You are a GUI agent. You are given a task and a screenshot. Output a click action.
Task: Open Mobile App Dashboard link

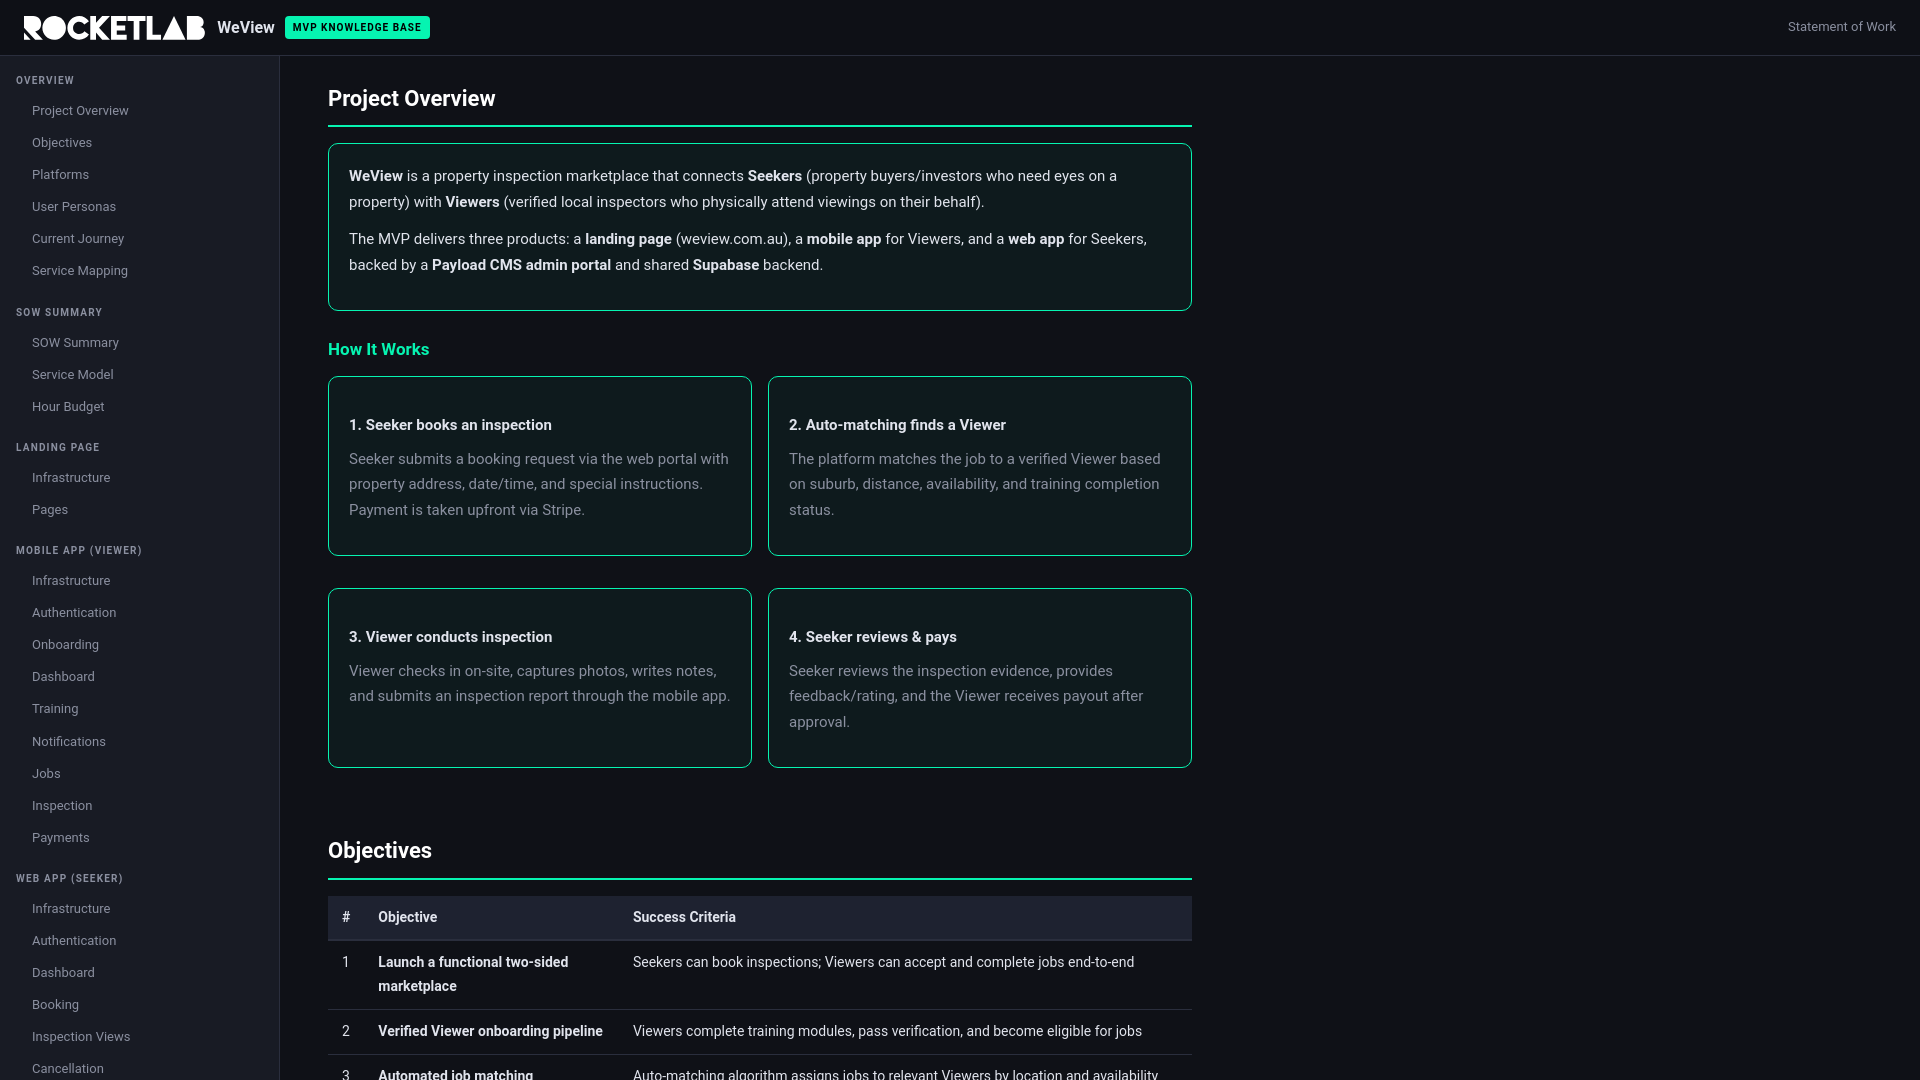tap(63, 677)
